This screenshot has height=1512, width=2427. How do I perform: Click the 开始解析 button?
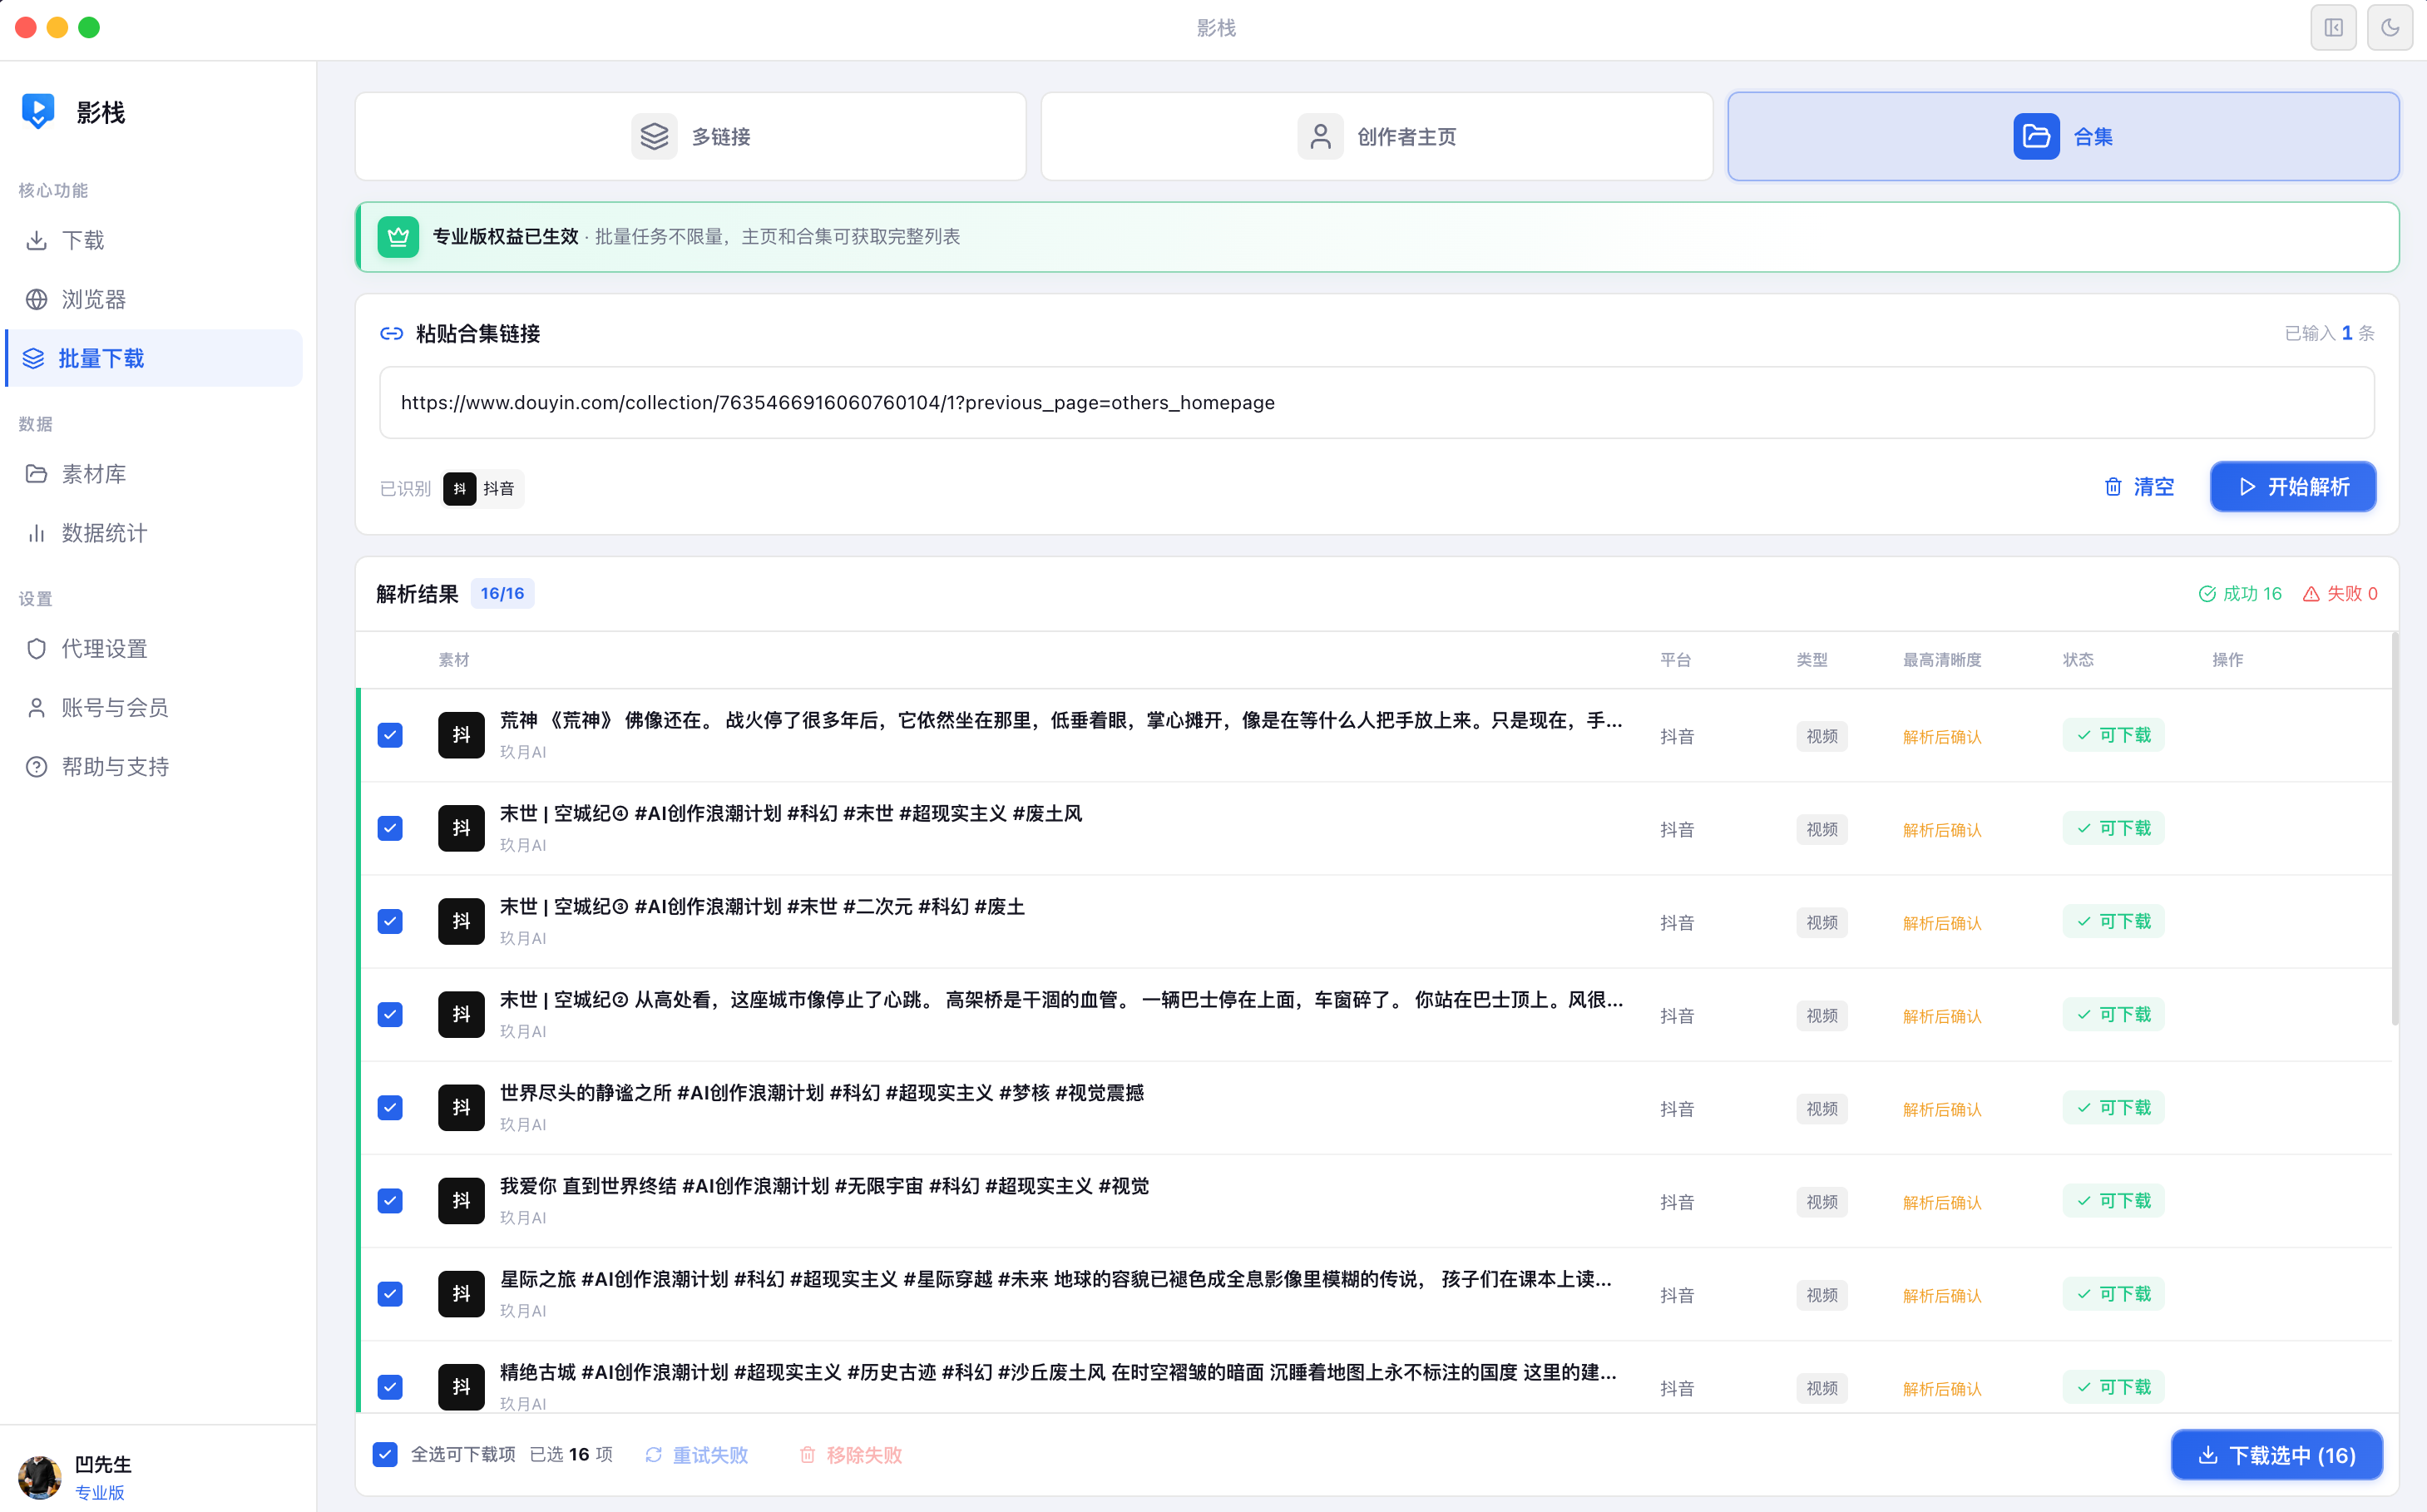click(x=2292, y=487)
